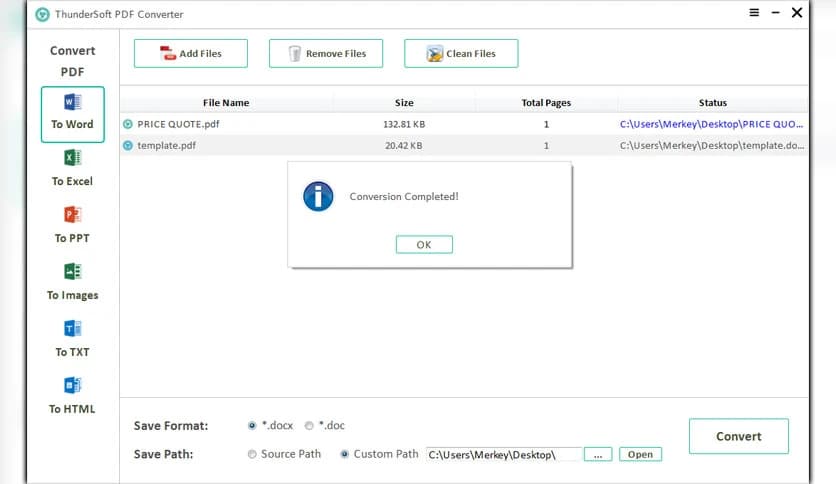Open the To Images conversion mode

(x=73, y=282)
